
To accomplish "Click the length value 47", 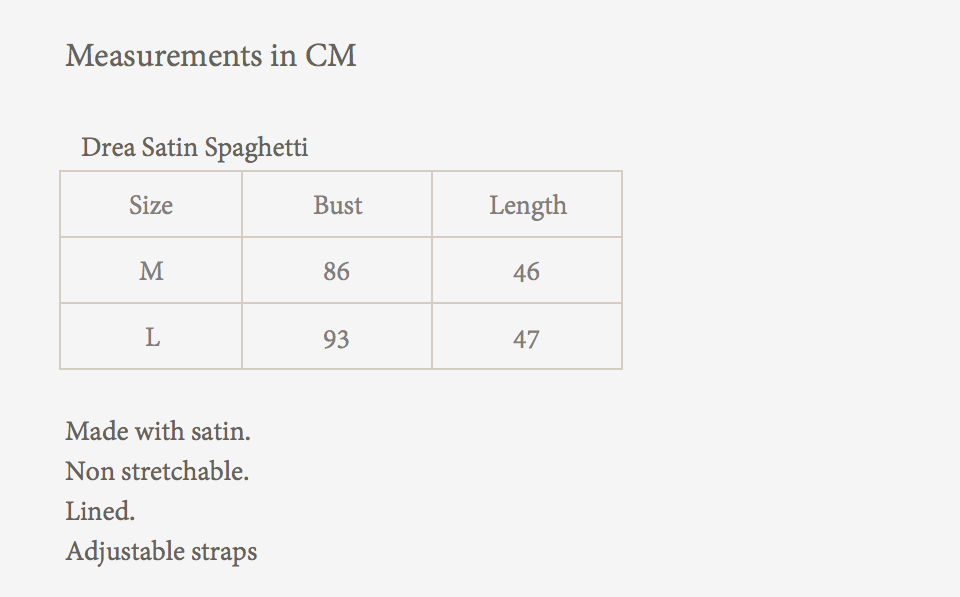I will pos(526,339).
